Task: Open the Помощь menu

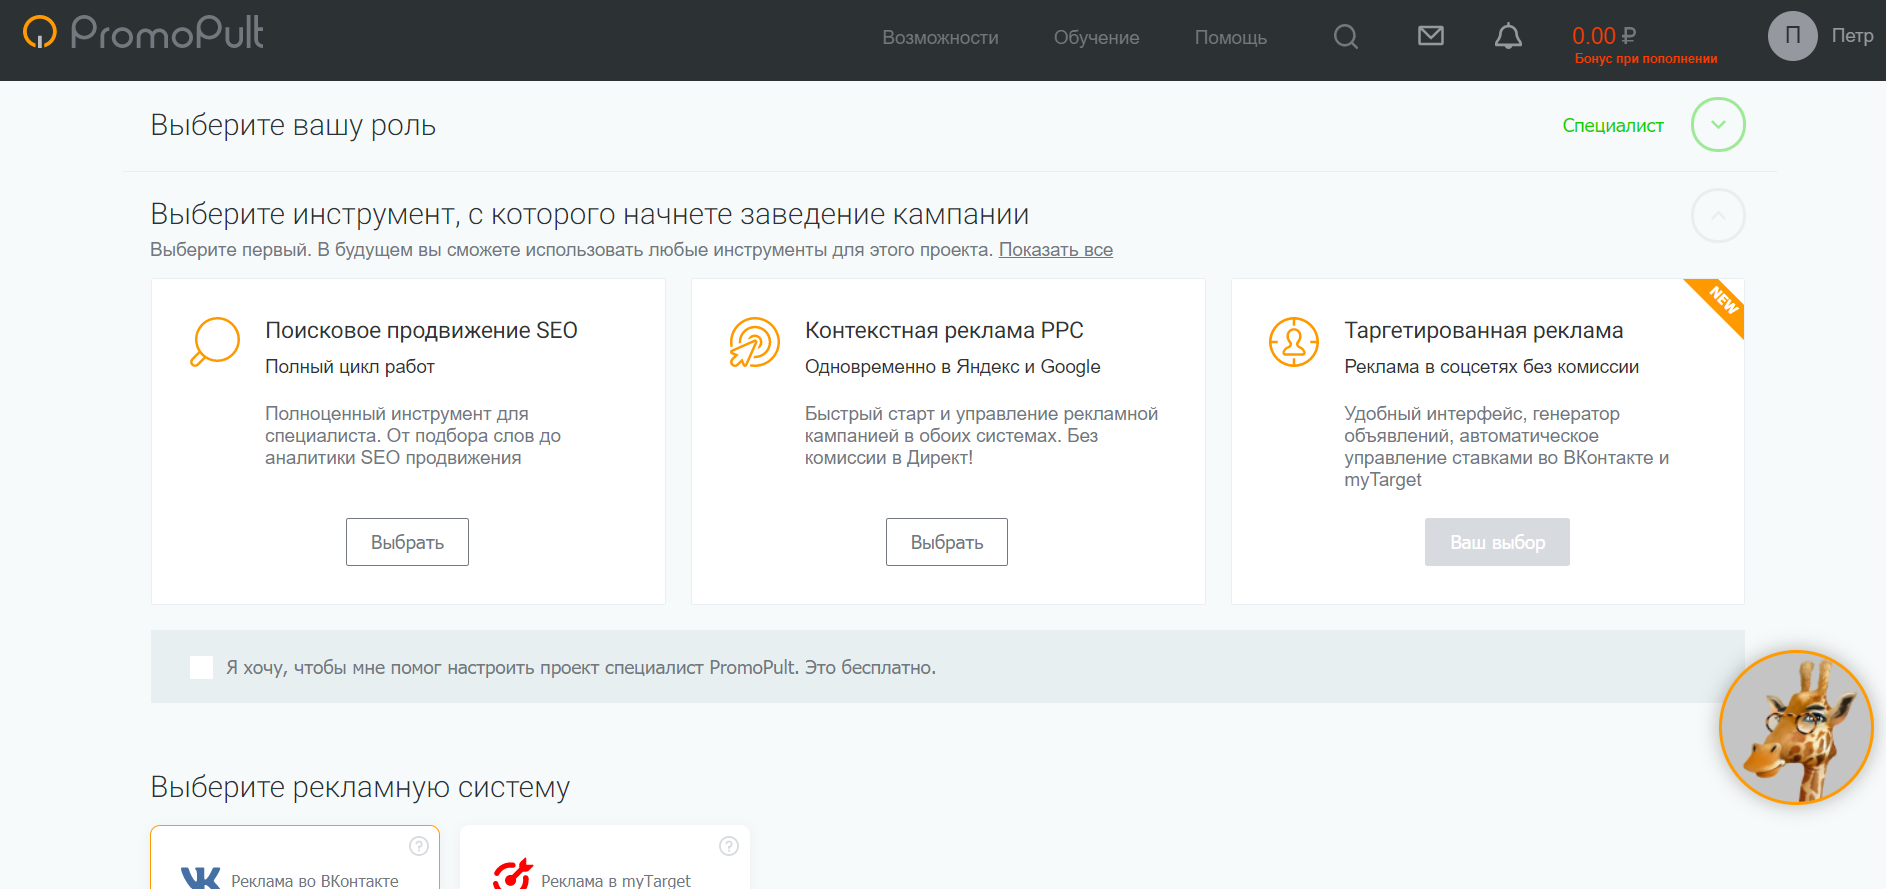Action: [x=1230, y=37]
